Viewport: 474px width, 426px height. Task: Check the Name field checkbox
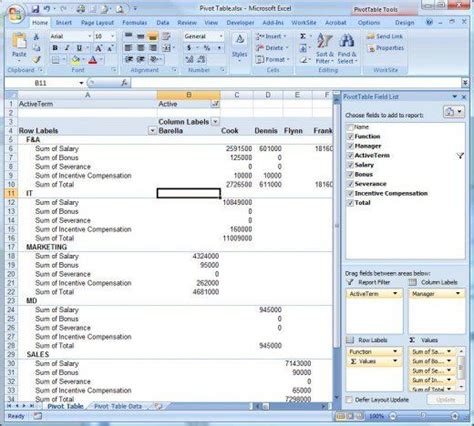[x=350, y=127]
